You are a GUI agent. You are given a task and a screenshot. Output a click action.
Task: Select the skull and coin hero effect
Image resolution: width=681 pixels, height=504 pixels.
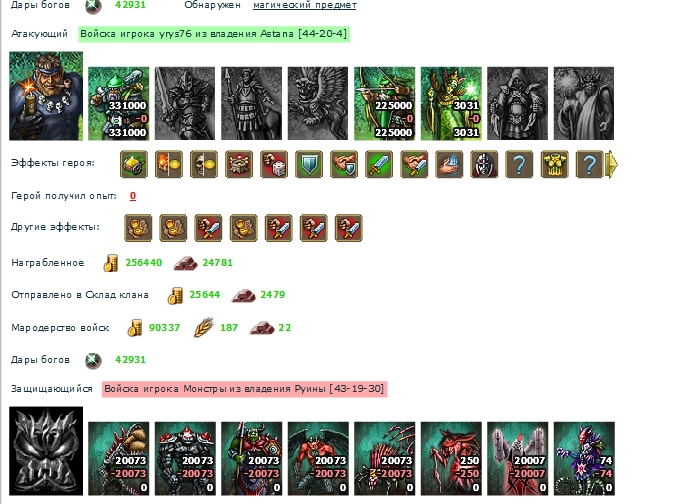[204, 164]
